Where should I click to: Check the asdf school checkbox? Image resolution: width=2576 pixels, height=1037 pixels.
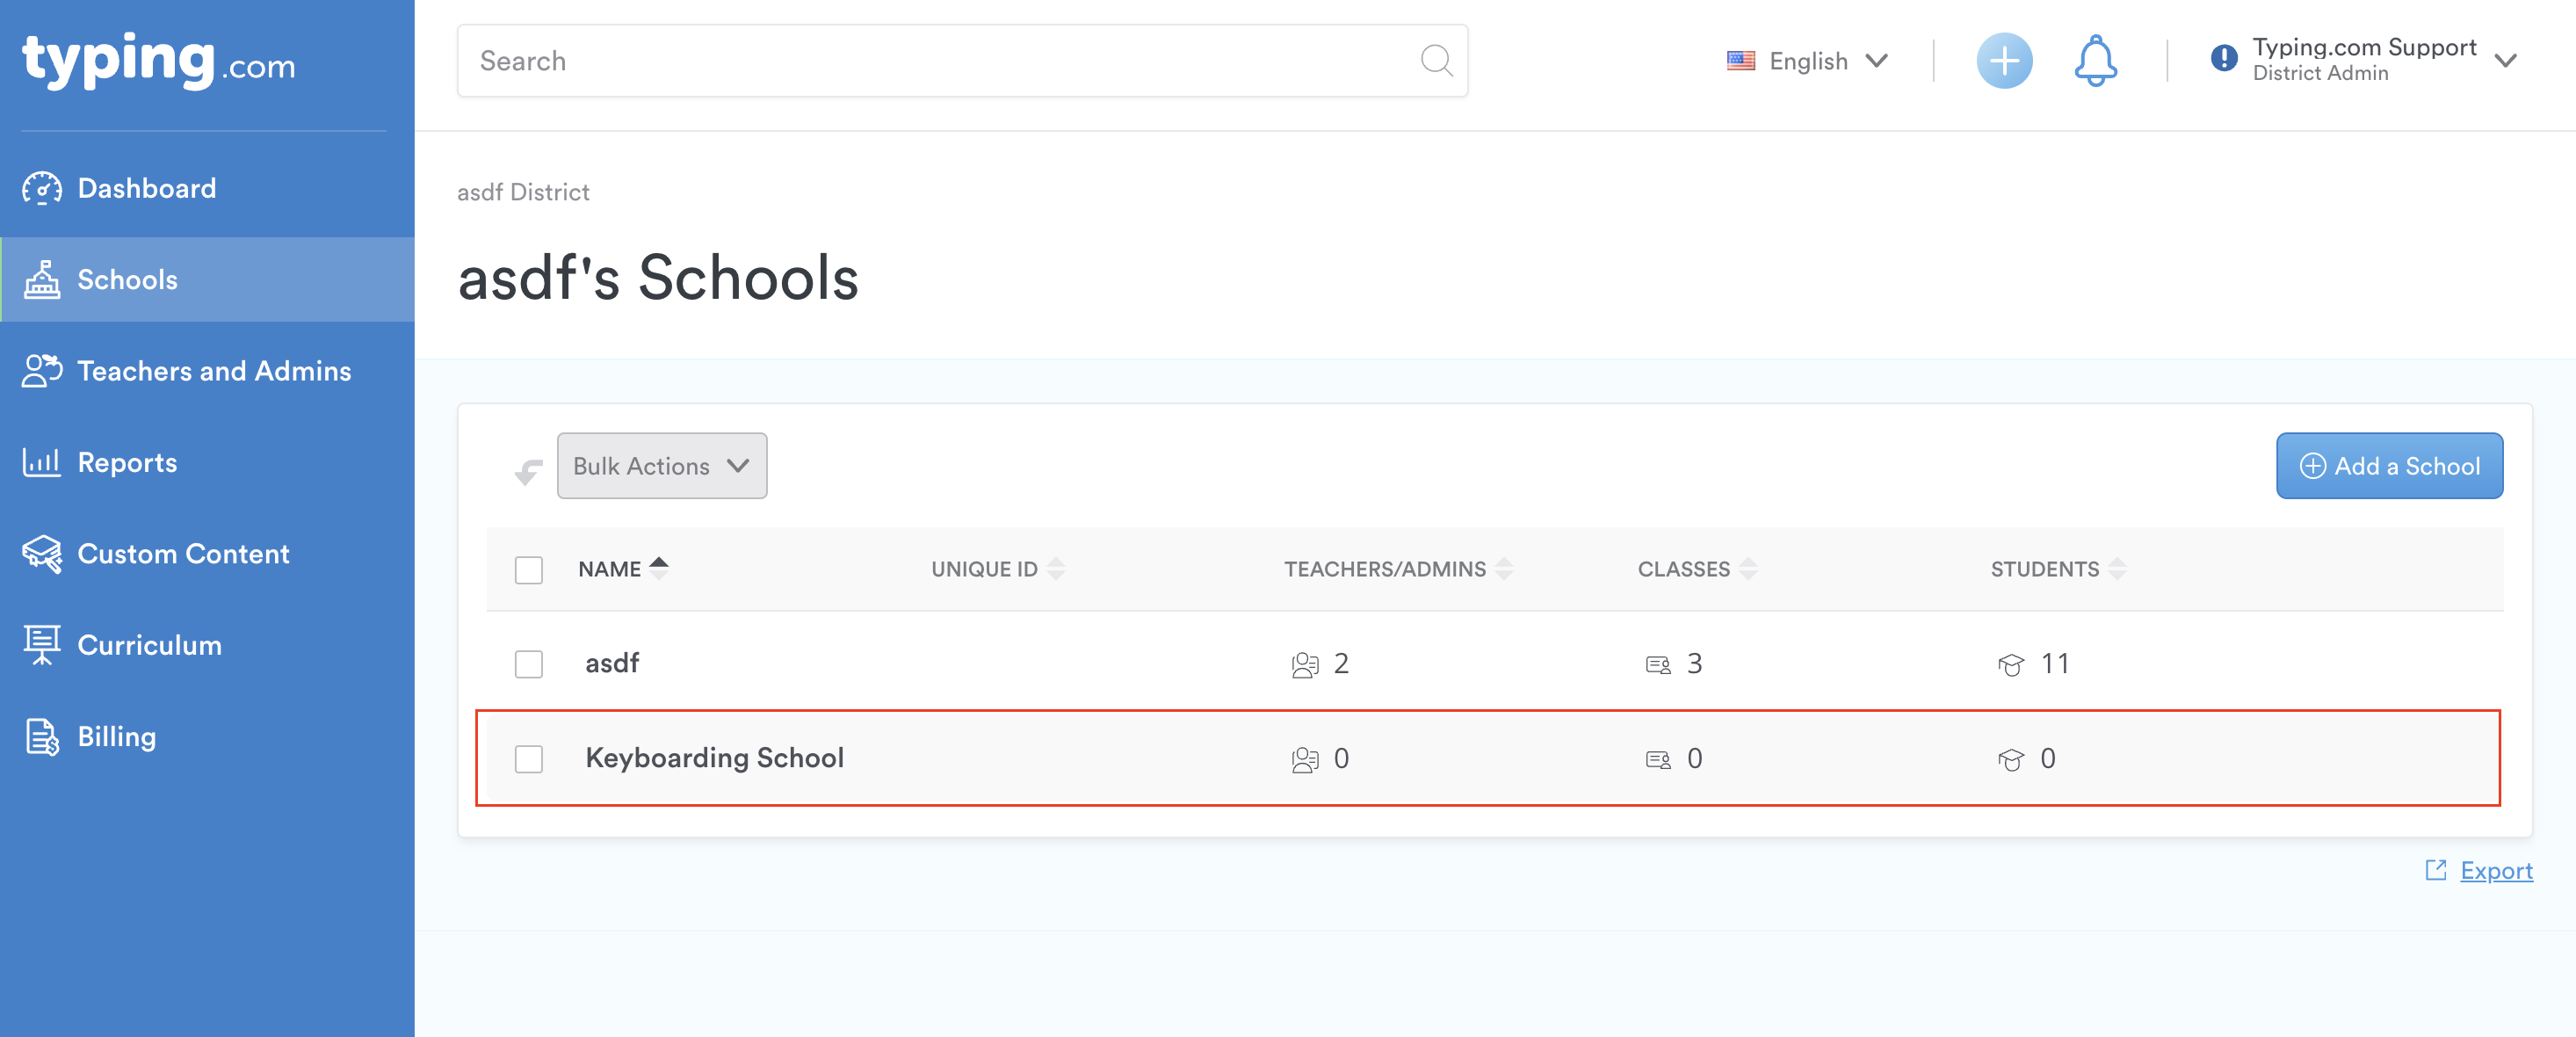(x=528, y=664)
